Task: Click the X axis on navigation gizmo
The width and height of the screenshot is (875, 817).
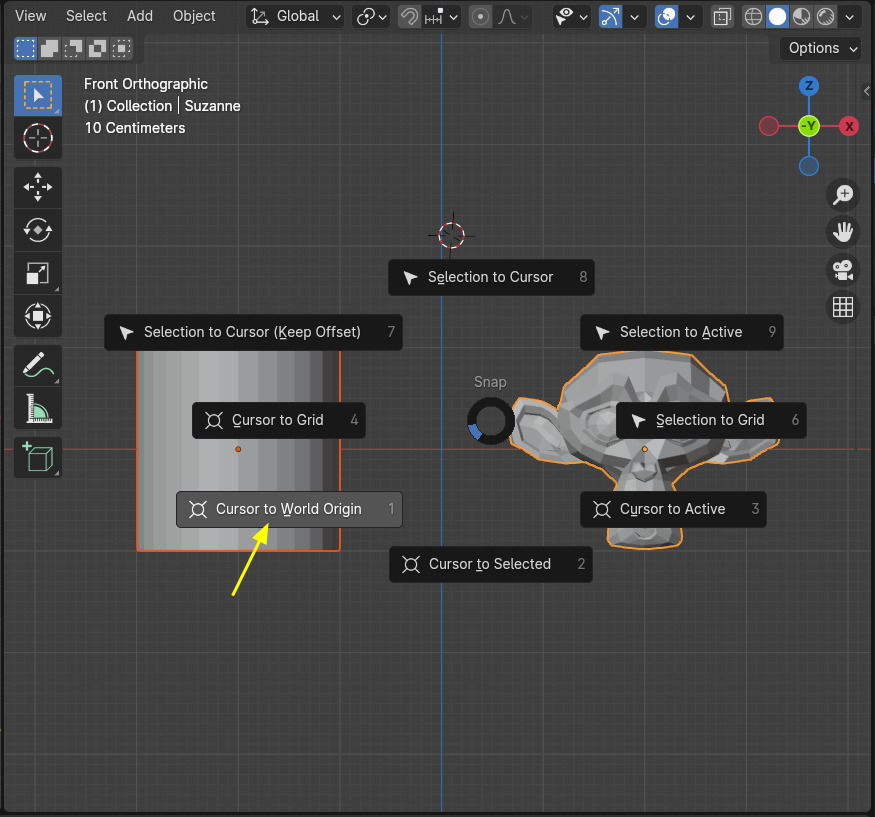Action: click(849, 126)
